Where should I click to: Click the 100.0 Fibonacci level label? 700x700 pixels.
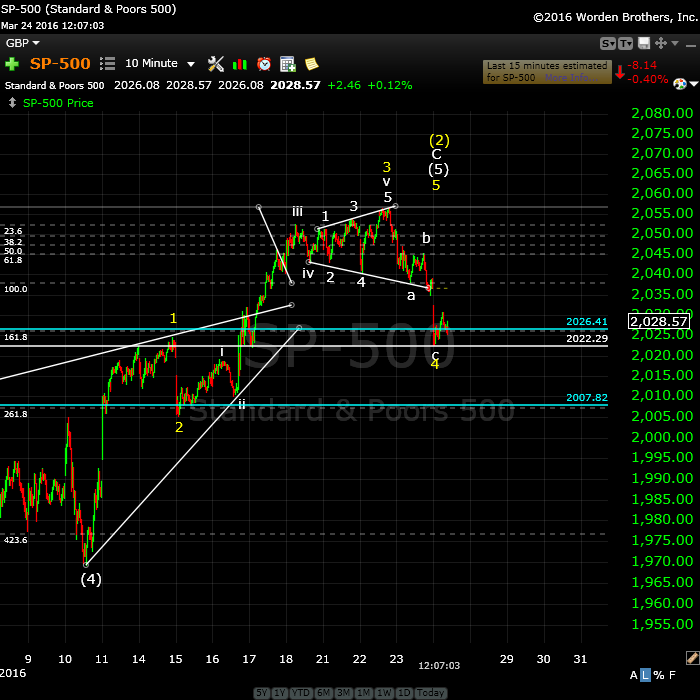[x=16, y=289]
